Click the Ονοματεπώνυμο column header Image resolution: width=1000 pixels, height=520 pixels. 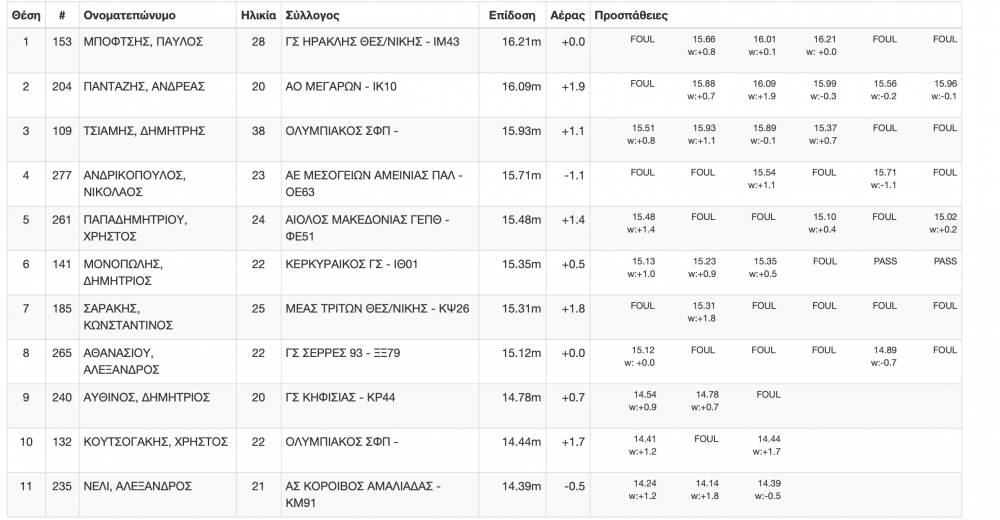click(129, 15)
